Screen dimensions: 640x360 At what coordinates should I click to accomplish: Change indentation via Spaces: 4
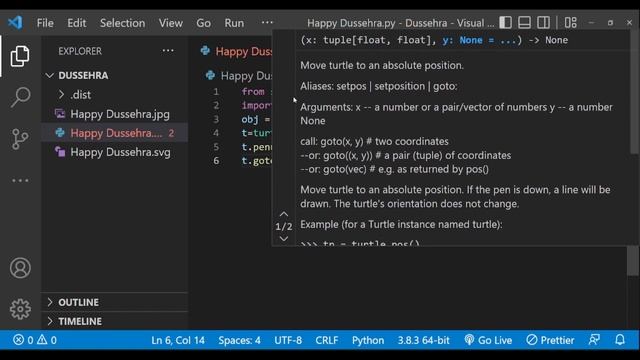pos(239,340)
